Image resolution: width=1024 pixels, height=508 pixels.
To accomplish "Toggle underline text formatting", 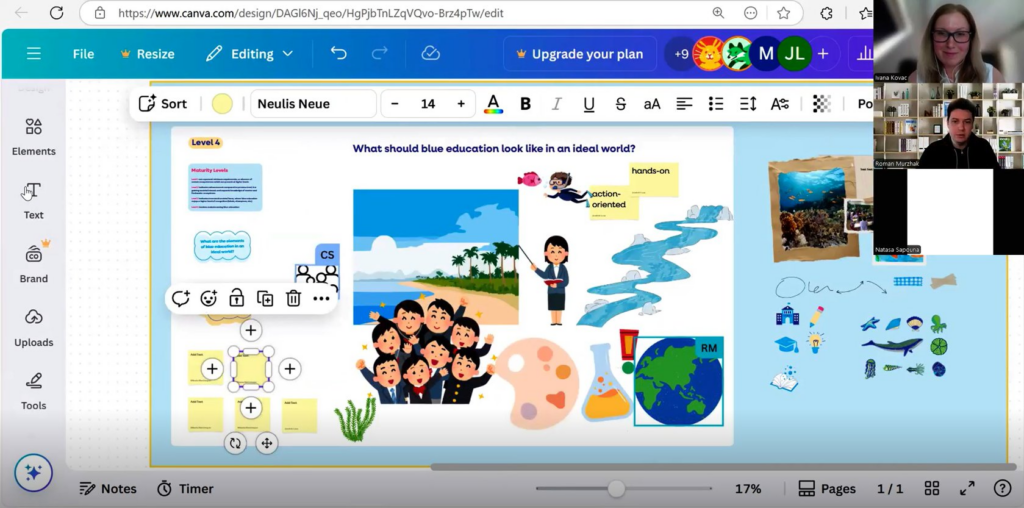I will 589,104.
